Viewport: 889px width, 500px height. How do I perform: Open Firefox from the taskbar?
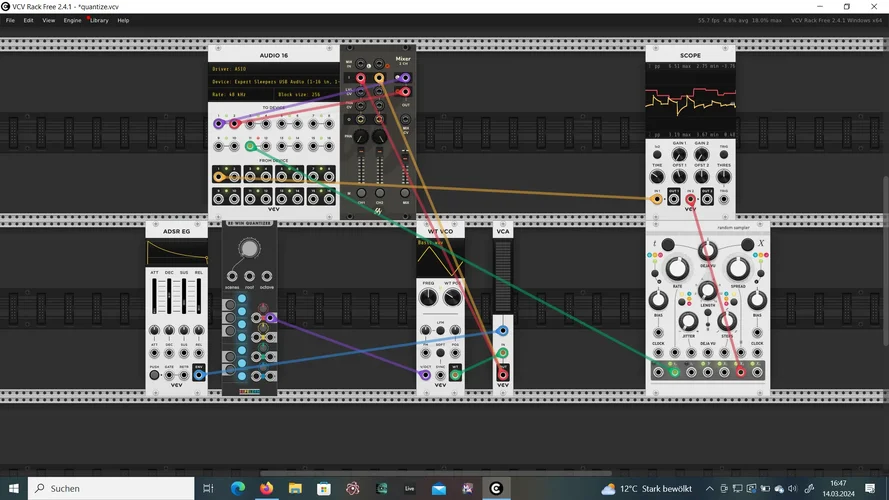point(266,488)
